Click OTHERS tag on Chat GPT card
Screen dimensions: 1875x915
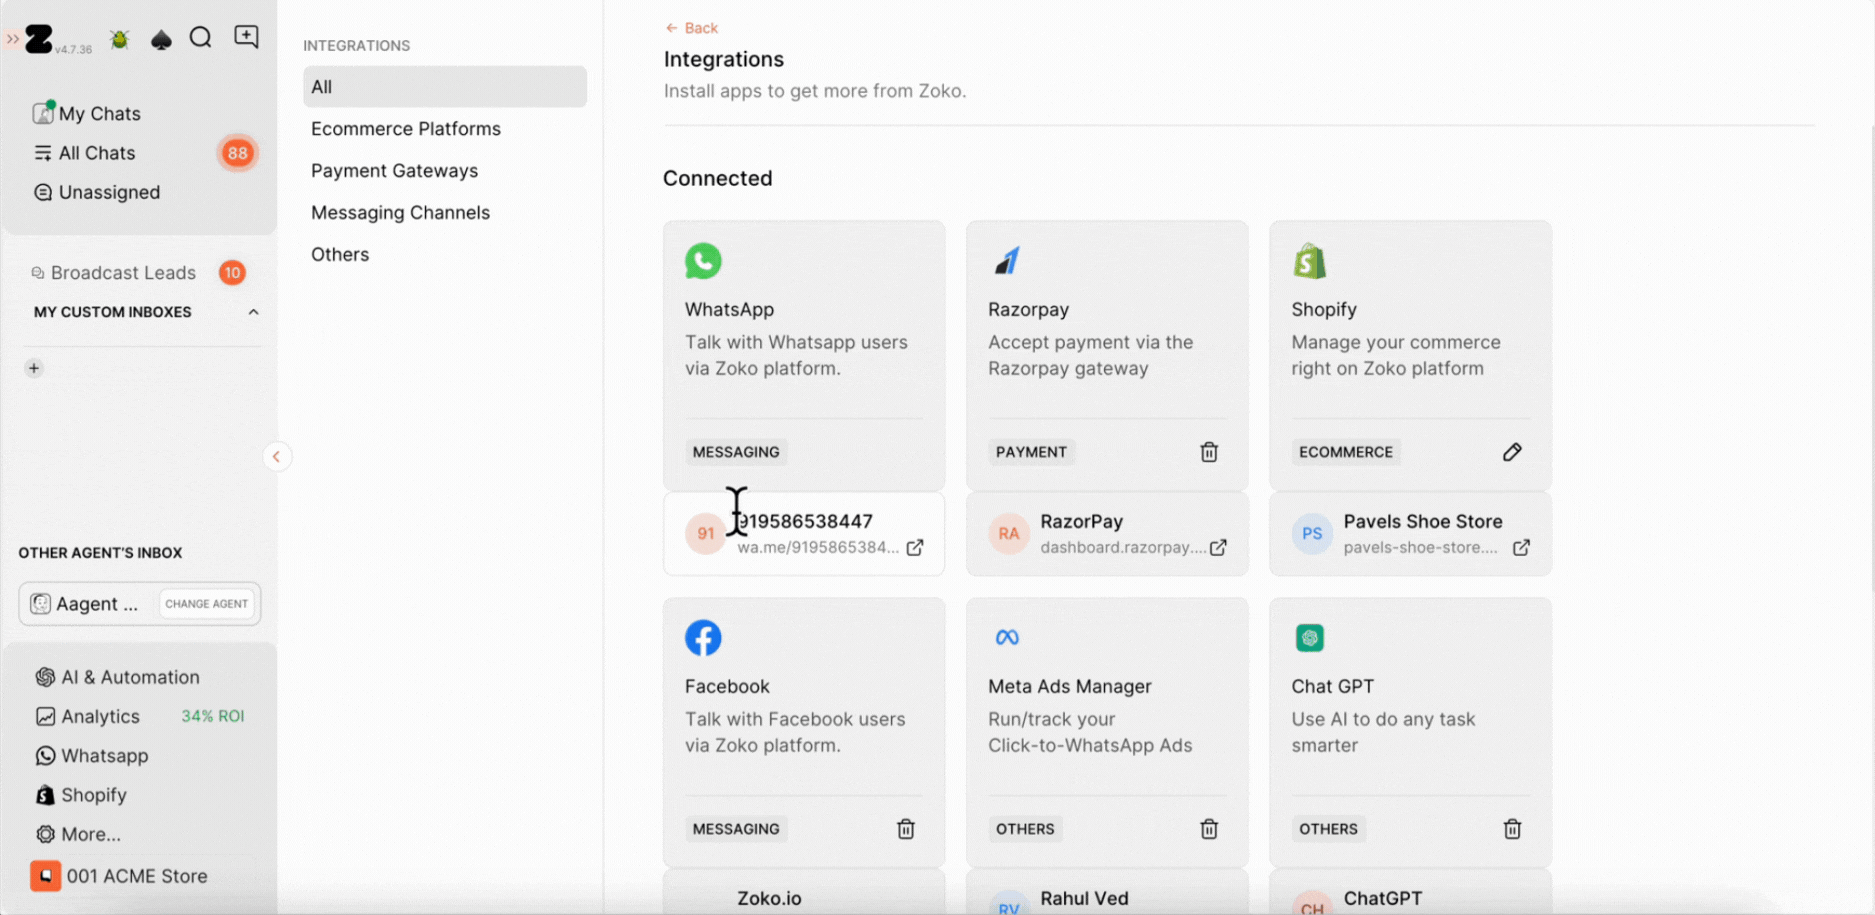1328,829
